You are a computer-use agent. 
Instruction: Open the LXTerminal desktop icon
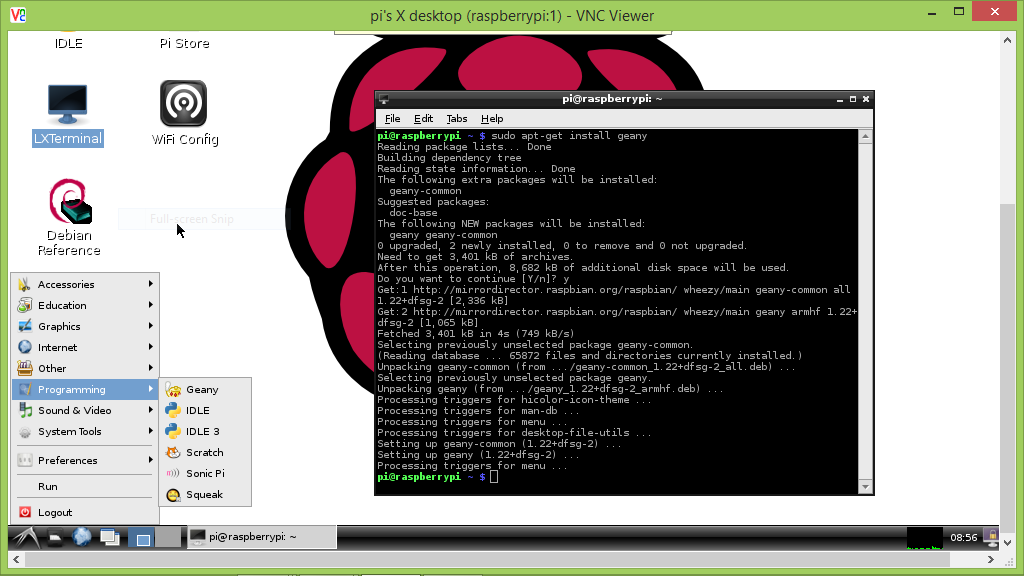[67, 108]
